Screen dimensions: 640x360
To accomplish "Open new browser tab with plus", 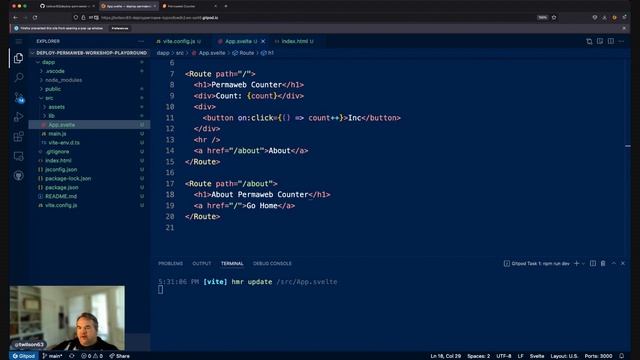I will [226, 6].
